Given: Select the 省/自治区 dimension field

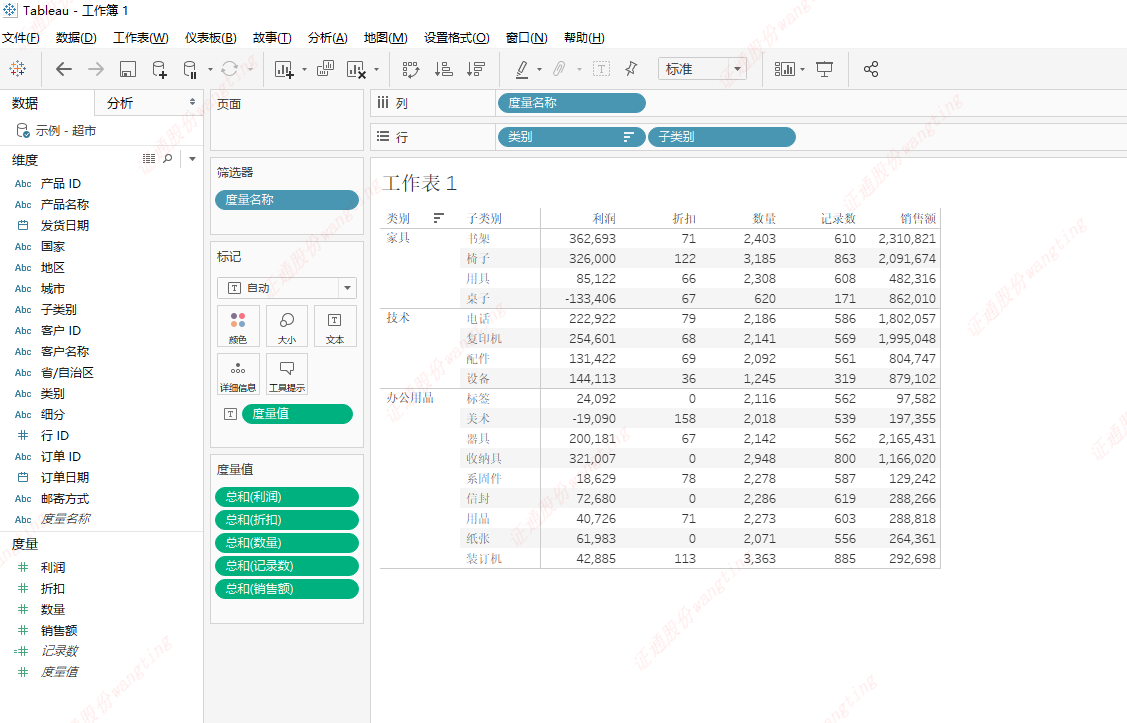Looking at the screenshot, I should (67, 373).
